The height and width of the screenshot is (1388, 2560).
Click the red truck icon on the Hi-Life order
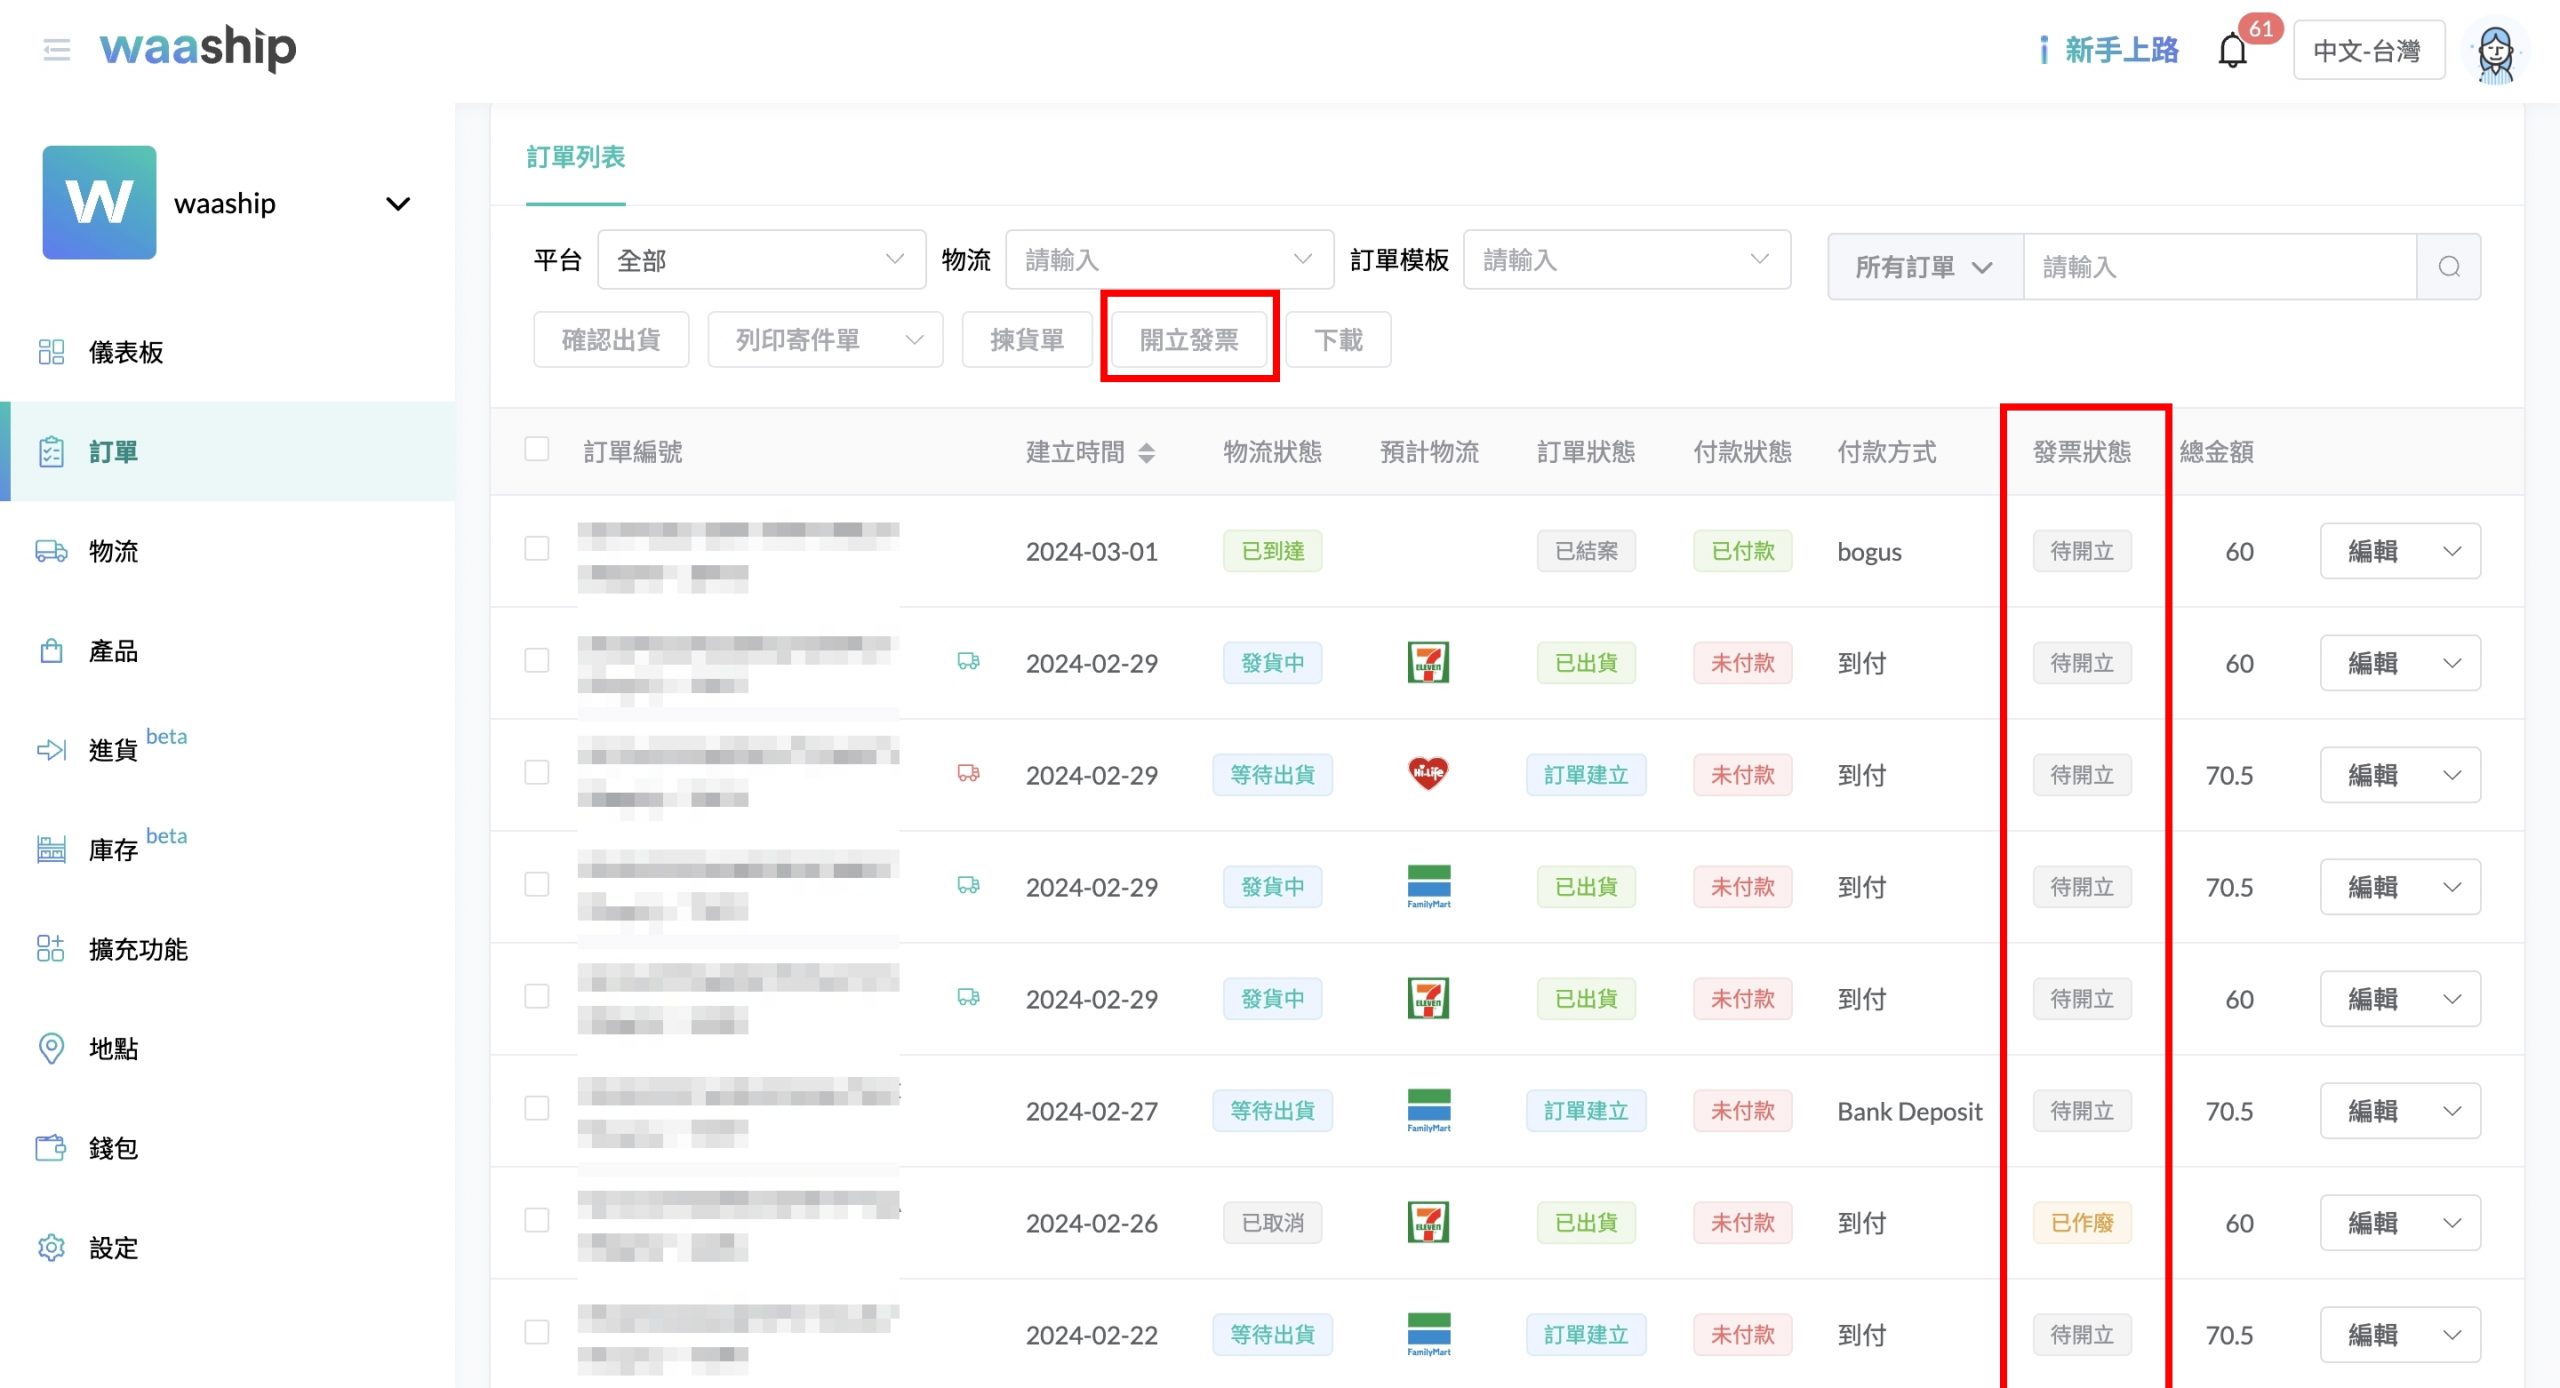pos(968,774)
